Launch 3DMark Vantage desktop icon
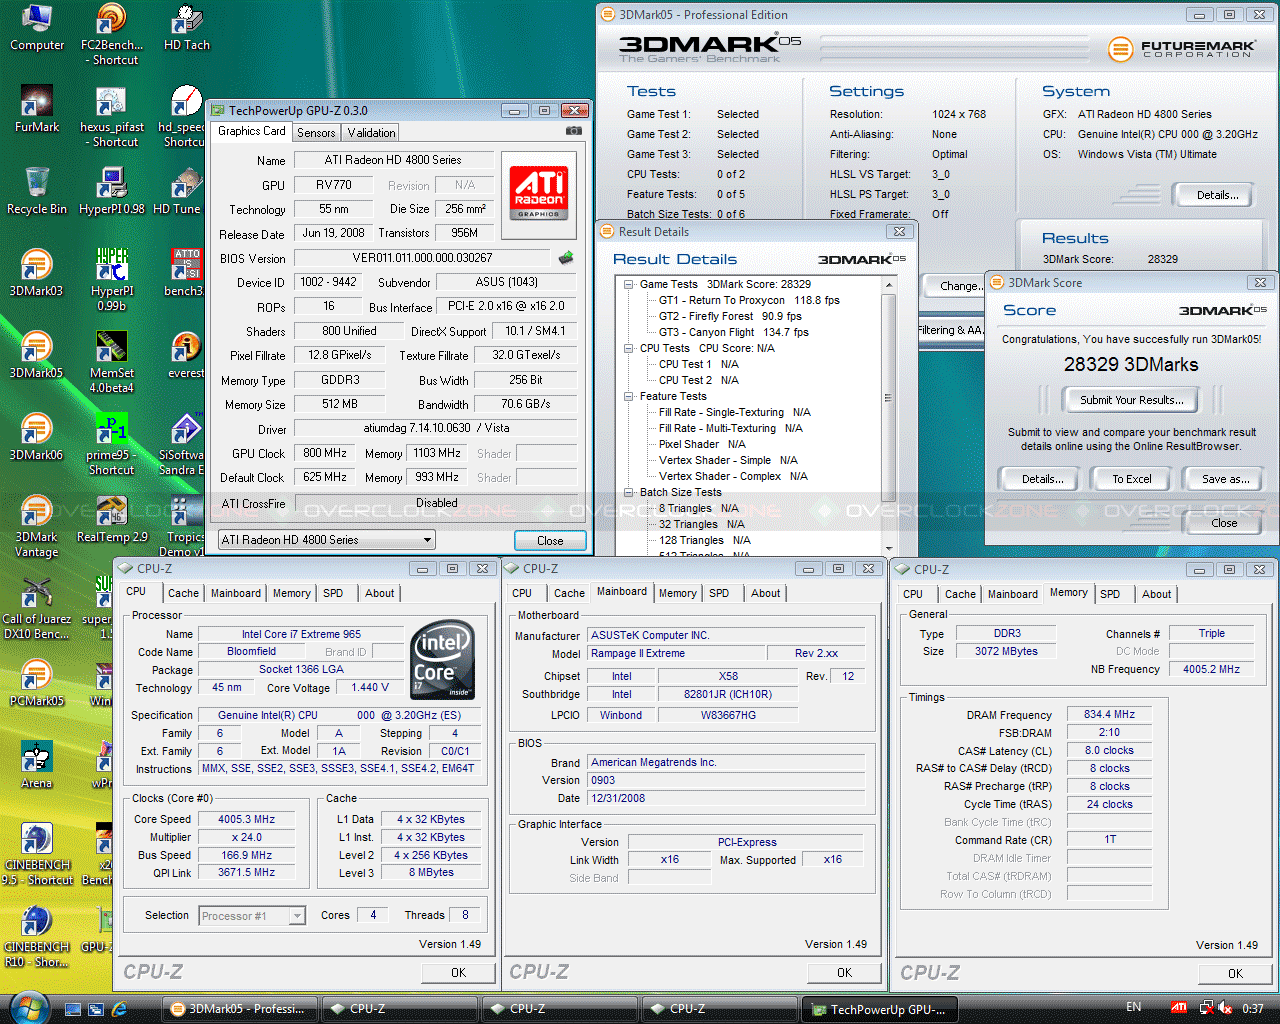This screenshot has height=1024, width=1280. tap(37, 527)
